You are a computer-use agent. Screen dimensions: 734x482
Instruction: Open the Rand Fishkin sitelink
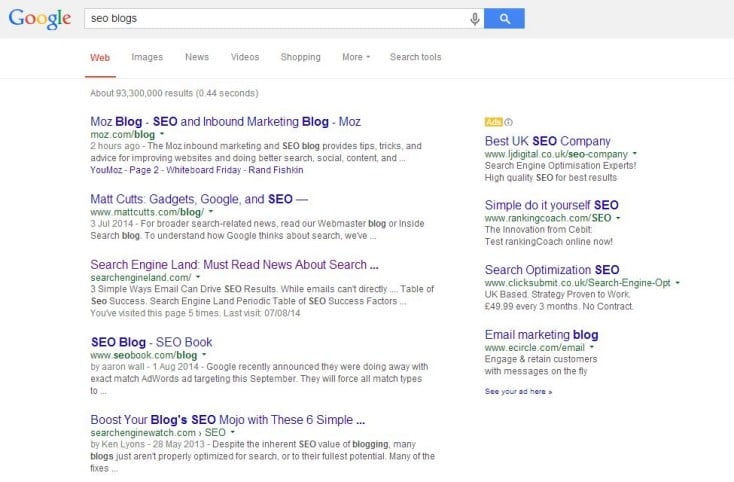tap(275, 170)
